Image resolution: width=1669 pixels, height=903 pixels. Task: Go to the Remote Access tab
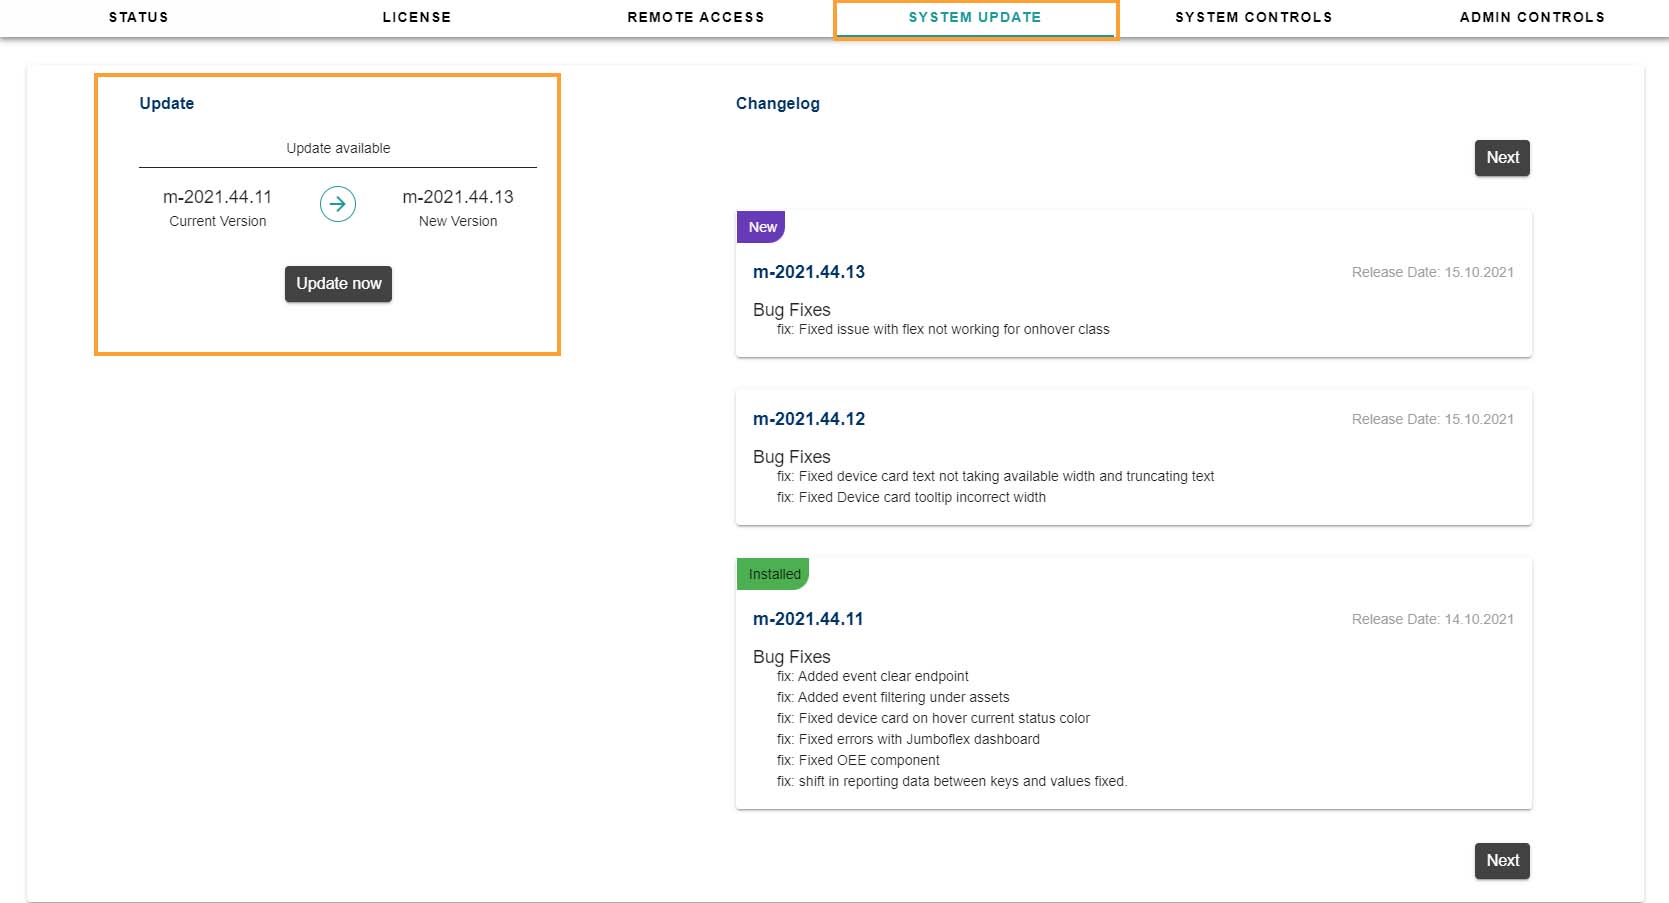tap(696, 17)
